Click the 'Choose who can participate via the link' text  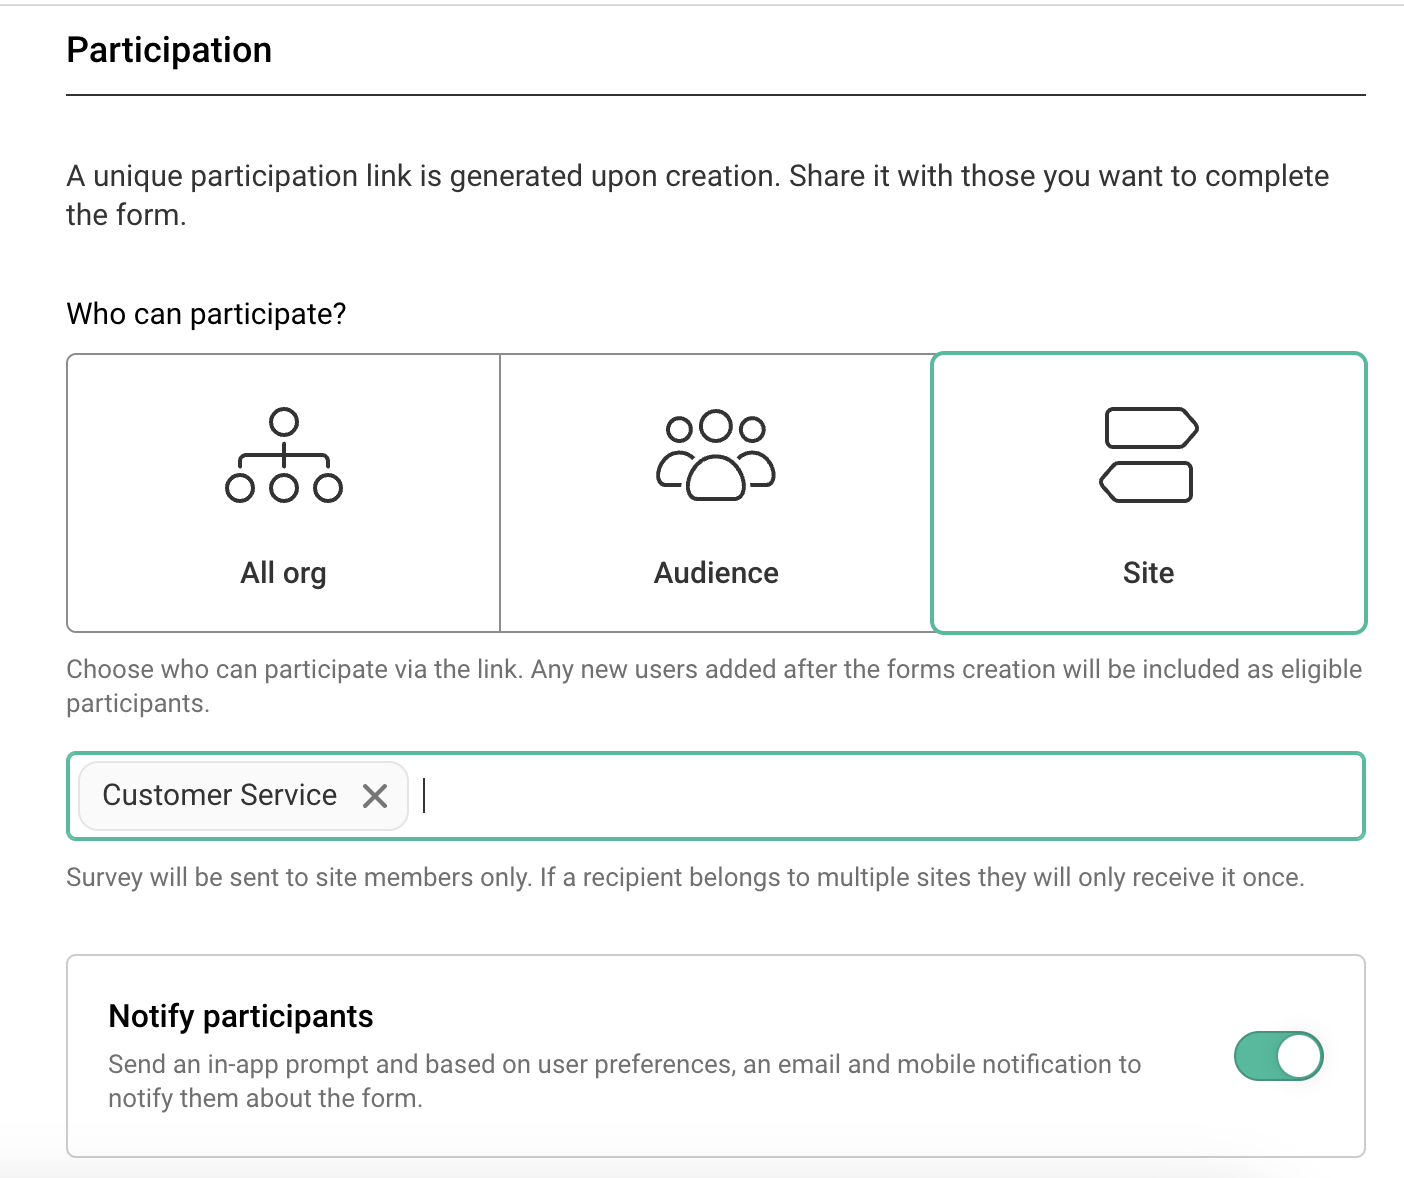click(714, 686)
